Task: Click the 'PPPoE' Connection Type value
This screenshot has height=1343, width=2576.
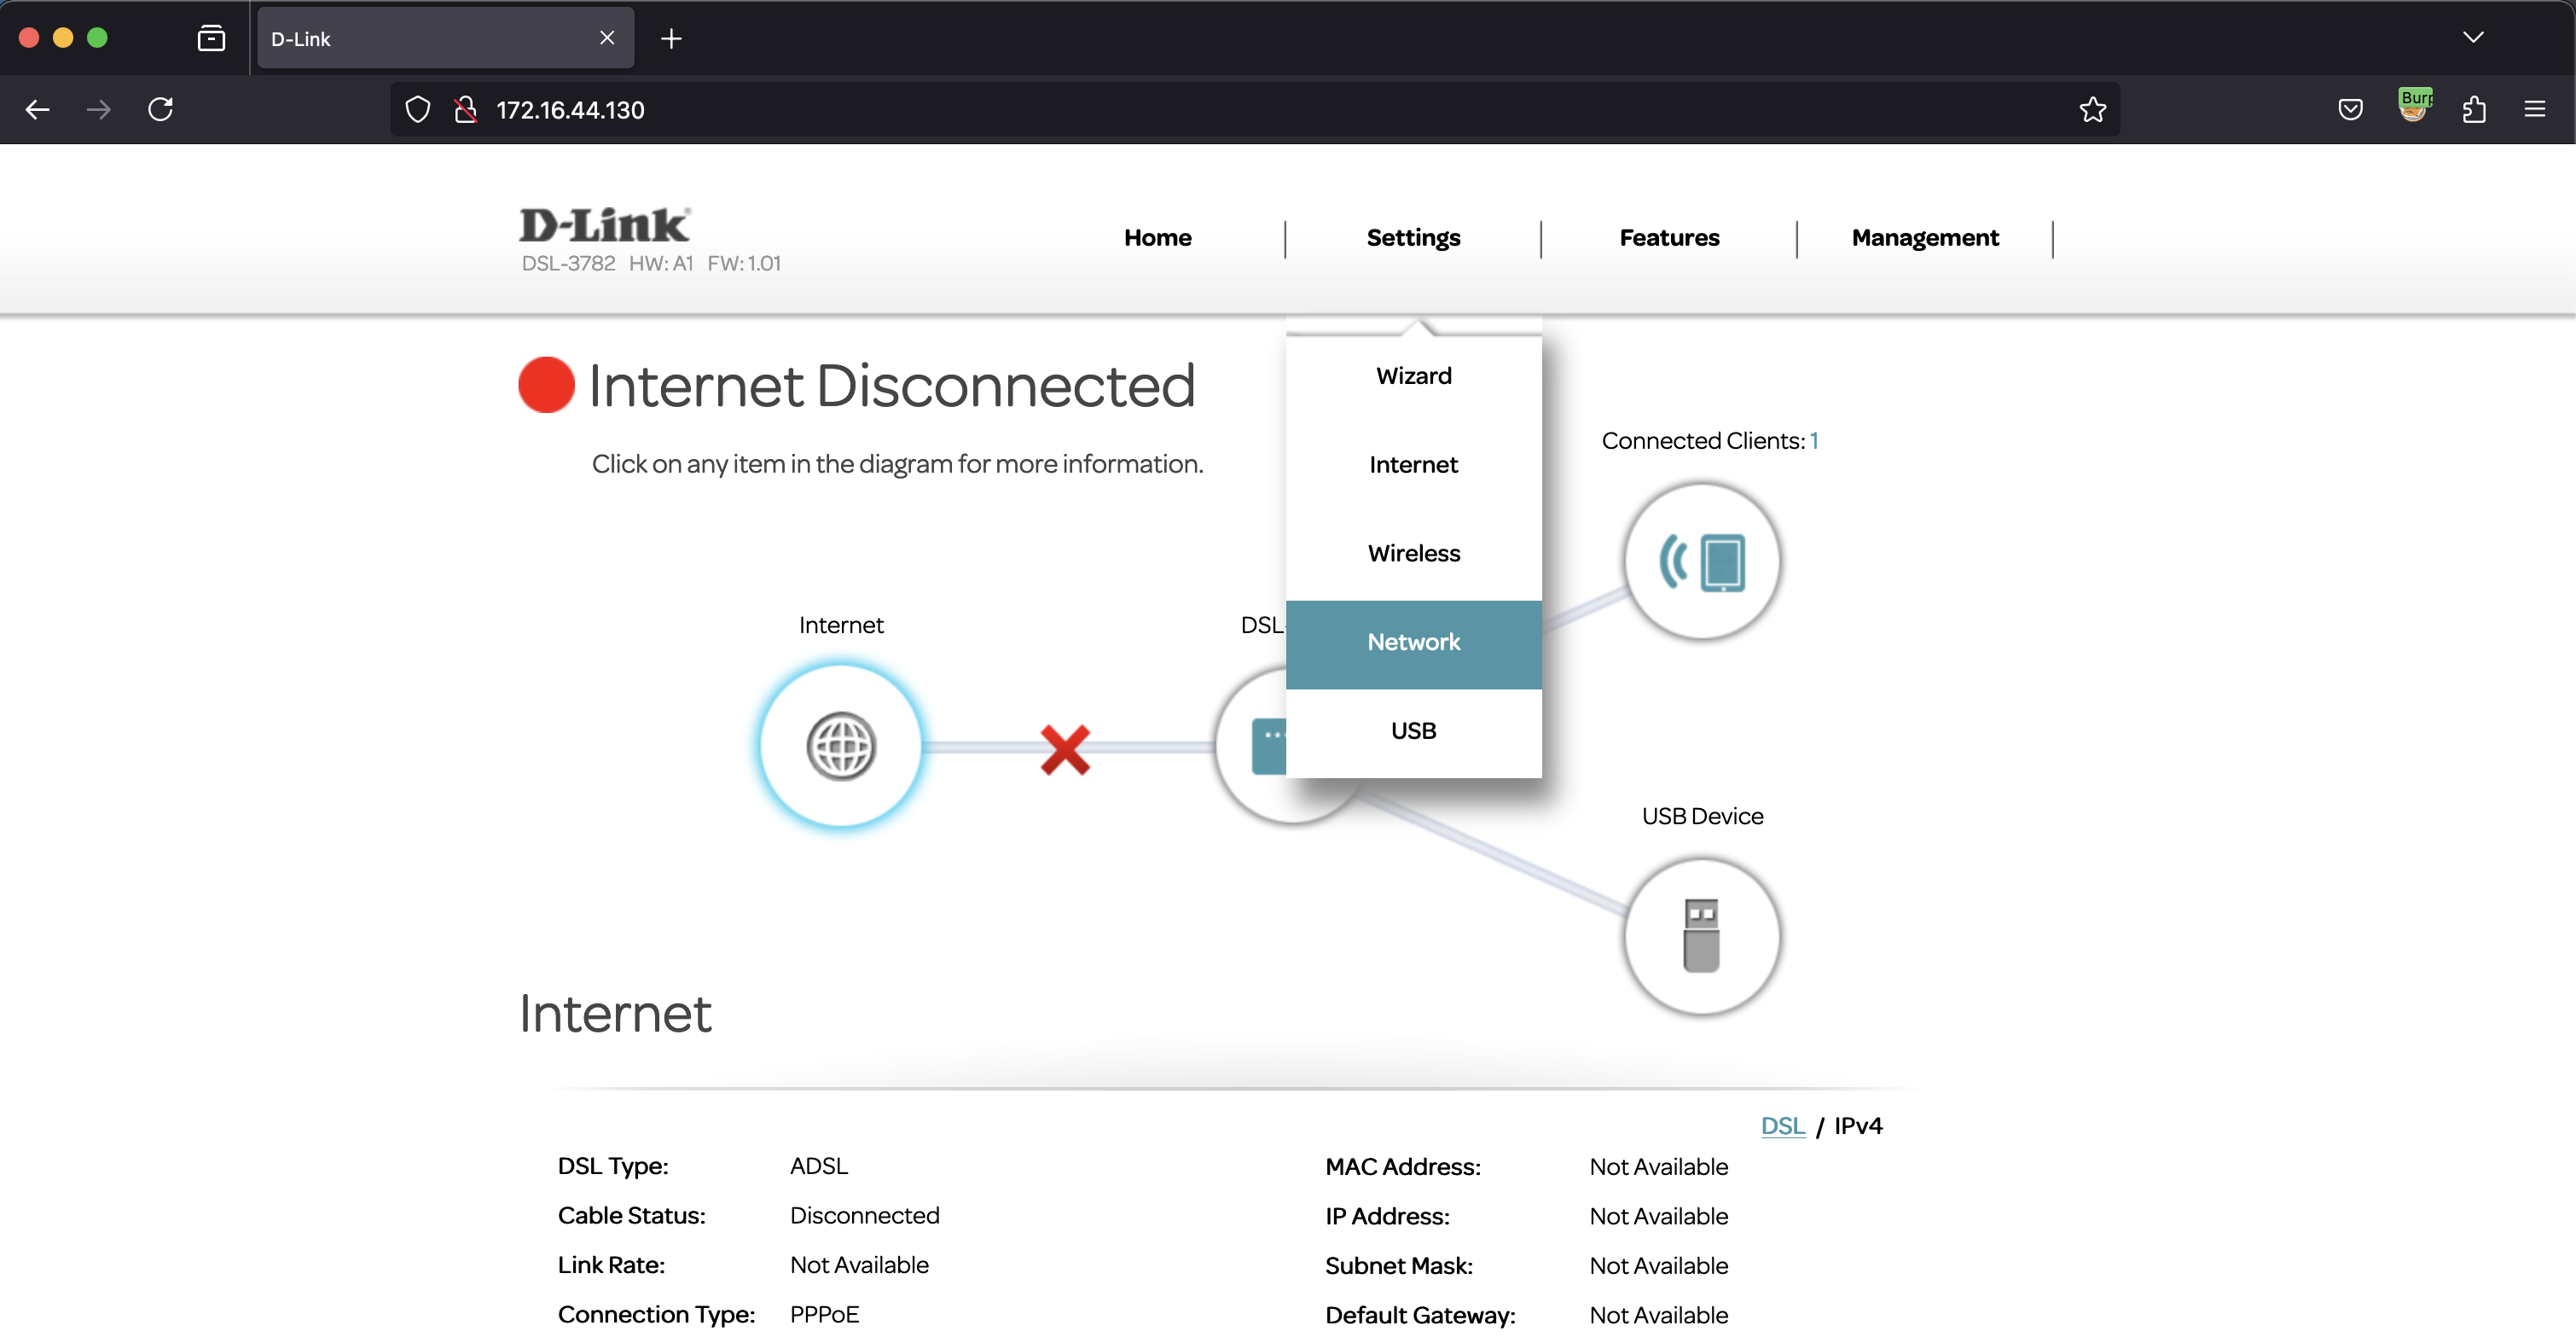Action: pos(825,1316)
